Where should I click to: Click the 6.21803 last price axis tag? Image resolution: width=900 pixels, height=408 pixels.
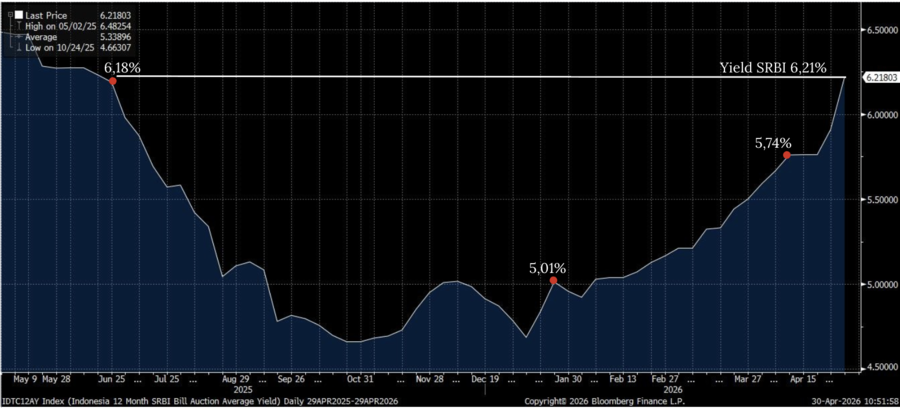(879, 77)
